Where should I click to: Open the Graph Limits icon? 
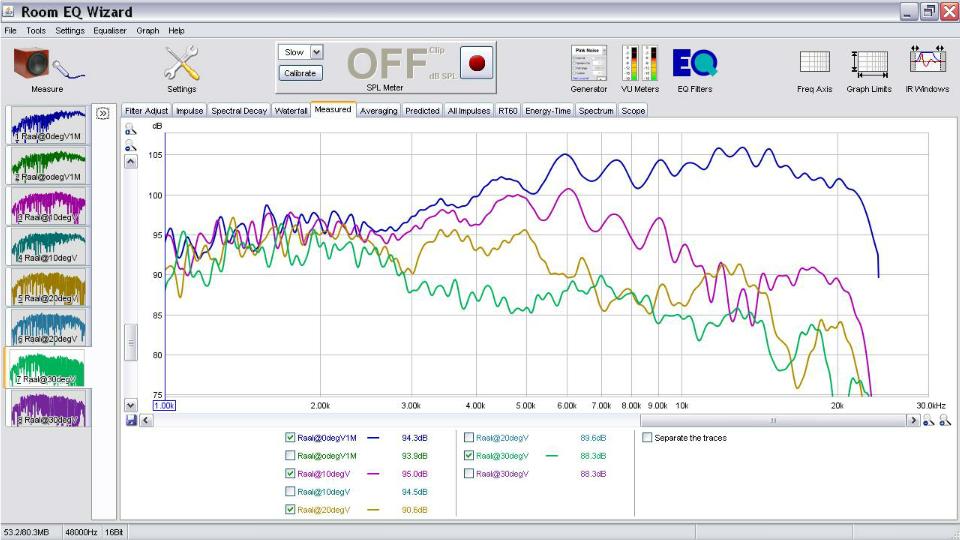[x=869, y=63]
